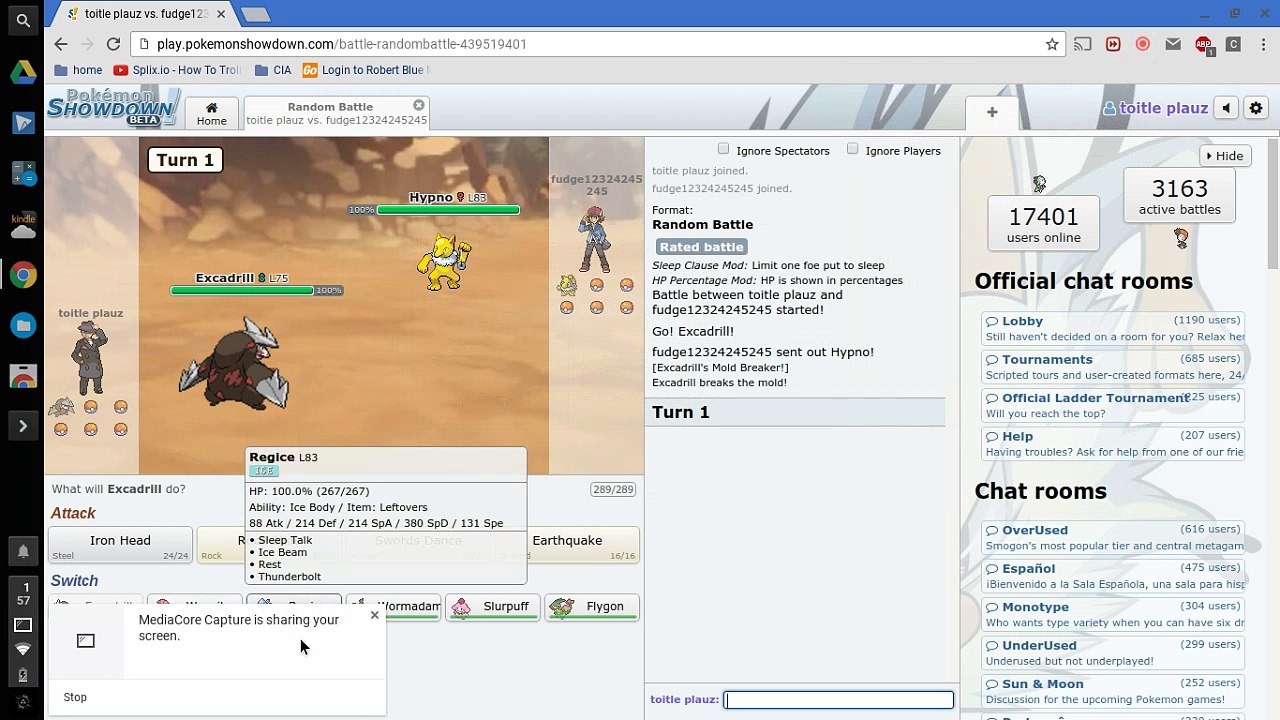This screenshot has width=1280, height=720.
Task: Open the notifications bell
Action: (x=23, y=551)
